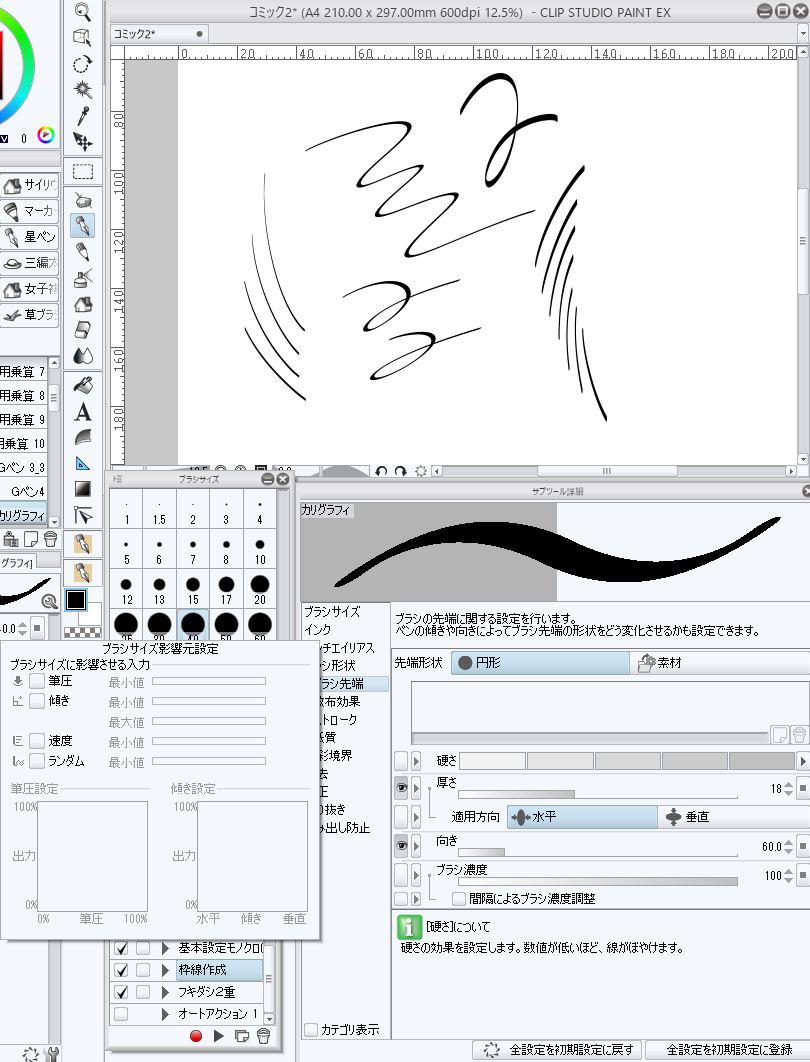Select the Airbrush tool
Screen dimensions: 810x1062
point(83,278)
